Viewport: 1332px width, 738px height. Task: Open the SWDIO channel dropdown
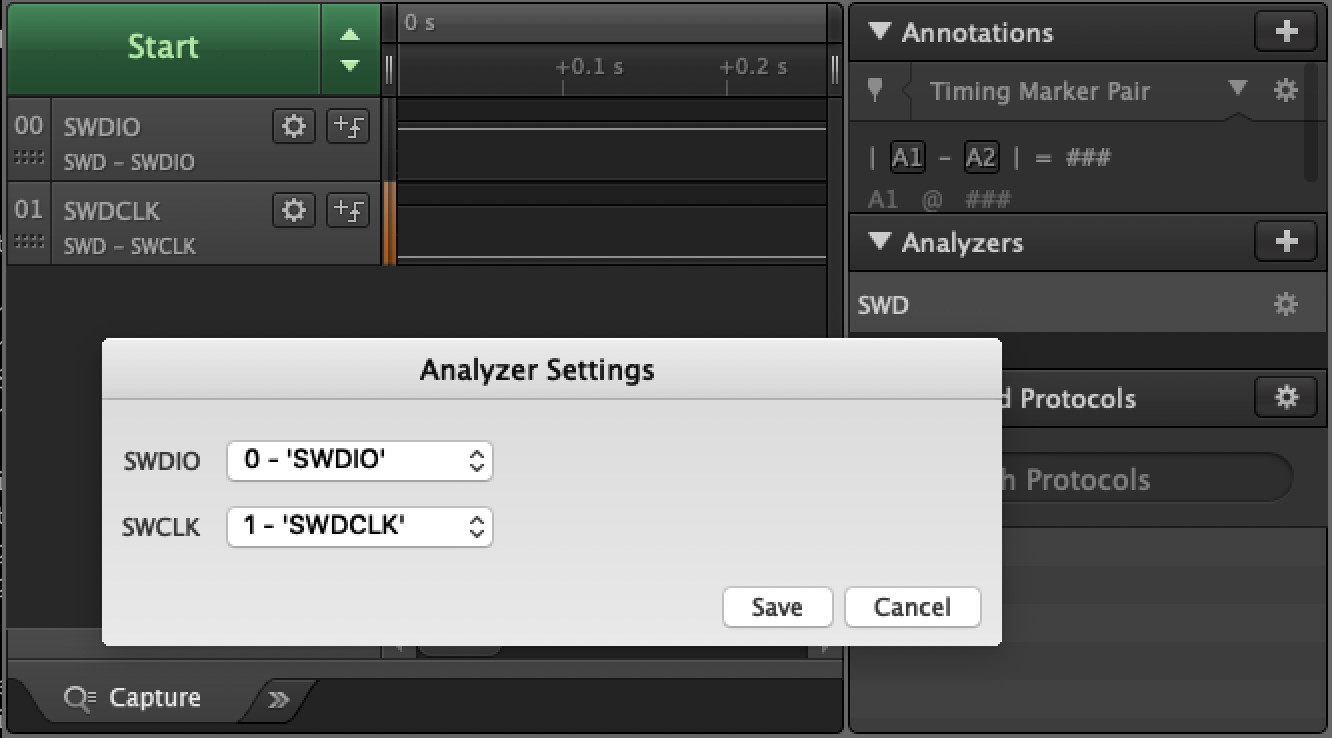(x=360, y=461)
